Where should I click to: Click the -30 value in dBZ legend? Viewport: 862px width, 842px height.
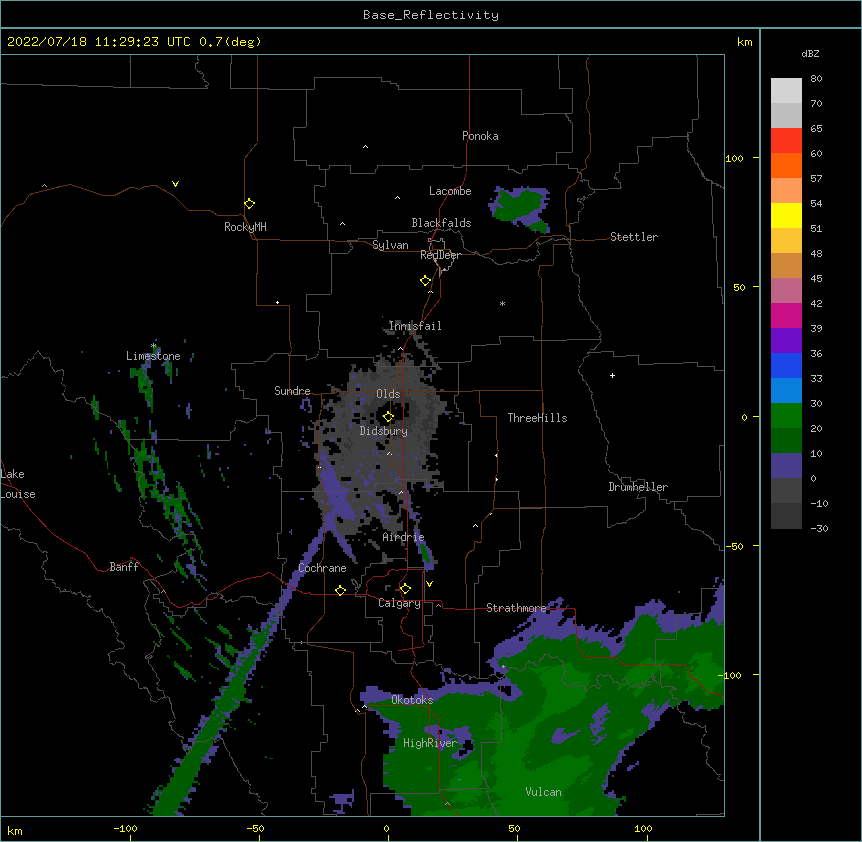pyautogui.click(x=819, y=528)
